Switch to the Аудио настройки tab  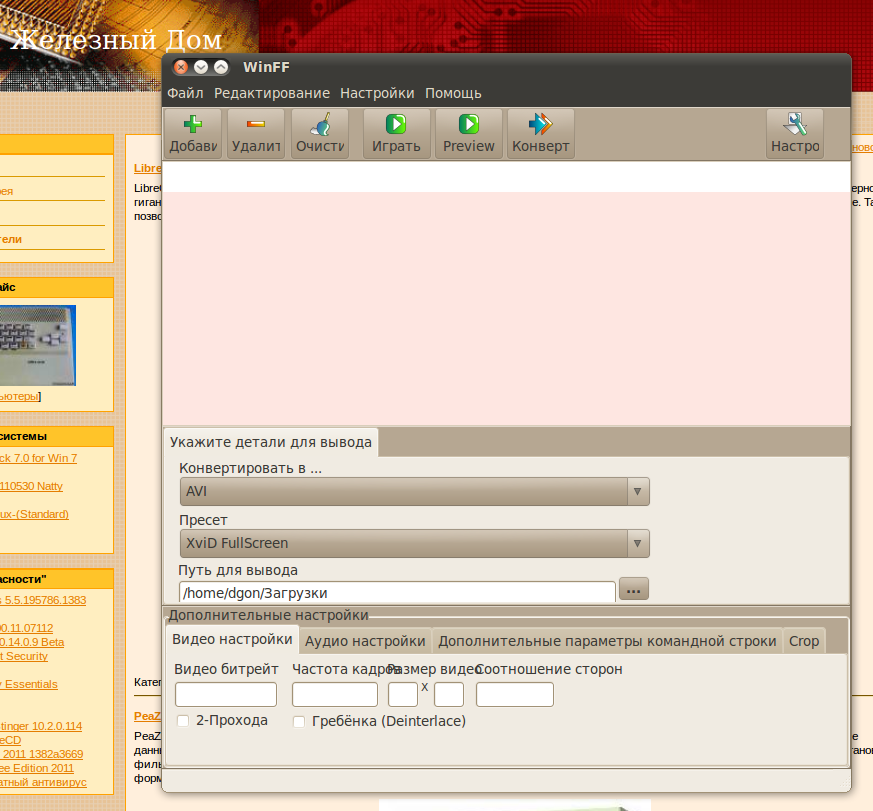tap(365, 641)
